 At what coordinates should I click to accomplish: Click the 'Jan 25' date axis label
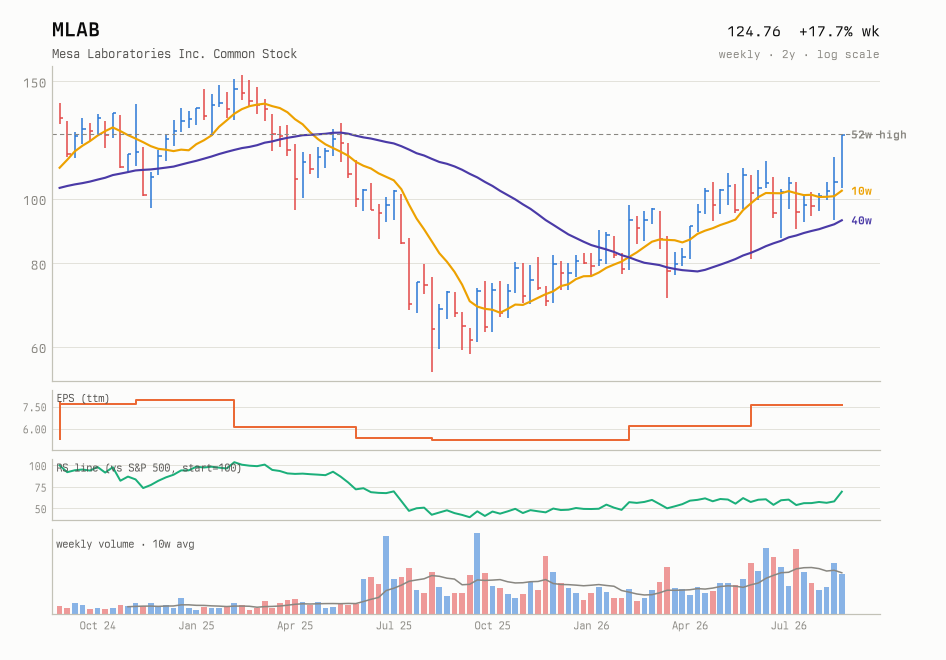(x=196, y=626)
